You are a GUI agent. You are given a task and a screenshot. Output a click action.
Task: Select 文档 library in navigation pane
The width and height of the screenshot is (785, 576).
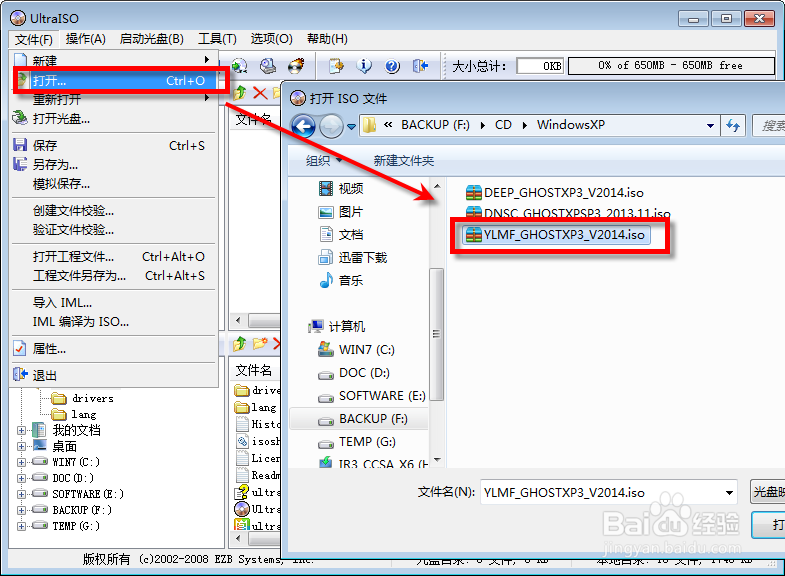pos(341,234)
